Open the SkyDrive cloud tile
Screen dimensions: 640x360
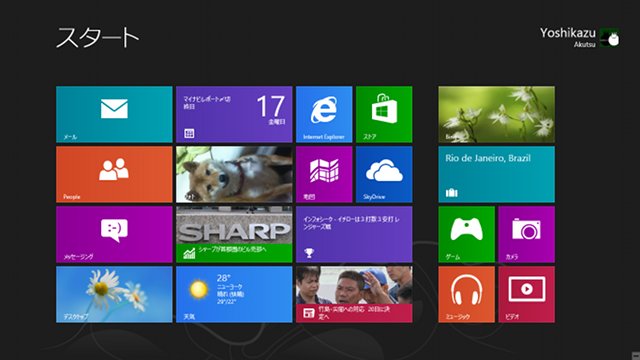pyautogui.click(x=384, y=174)
